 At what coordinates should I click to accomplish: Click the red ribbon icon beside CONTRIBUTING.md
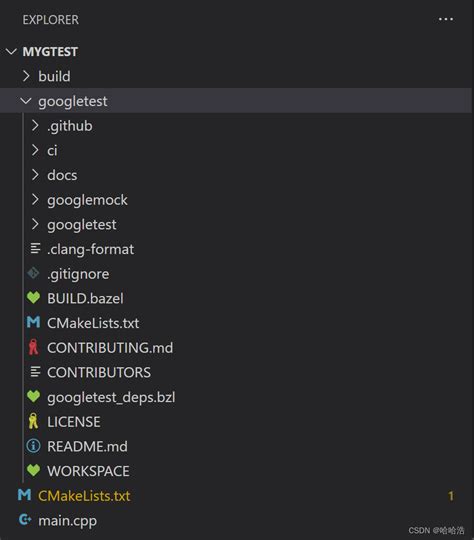pyautogui.click(x=33, y=347)
